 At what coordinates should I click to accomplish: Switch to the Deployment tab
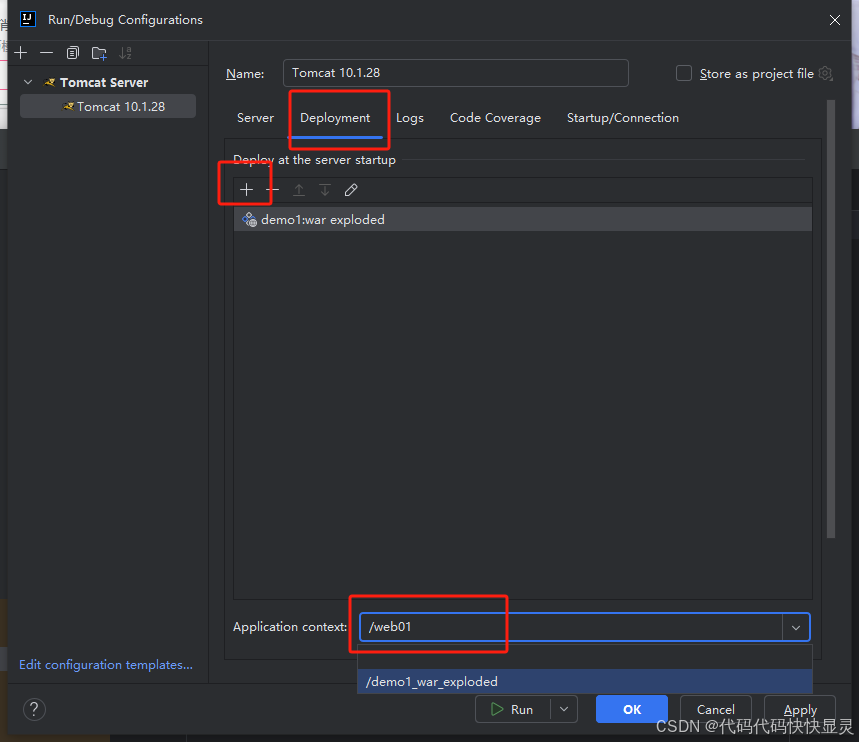tap(335, 118)
